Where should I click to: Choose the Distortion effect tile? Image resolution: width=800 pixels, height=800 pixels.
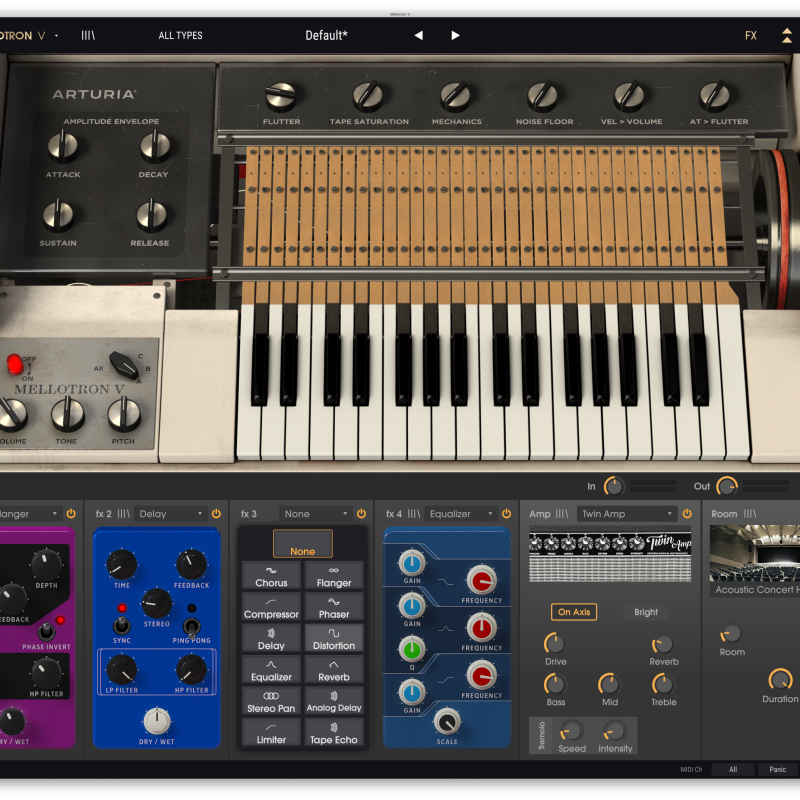pos(334,639)
